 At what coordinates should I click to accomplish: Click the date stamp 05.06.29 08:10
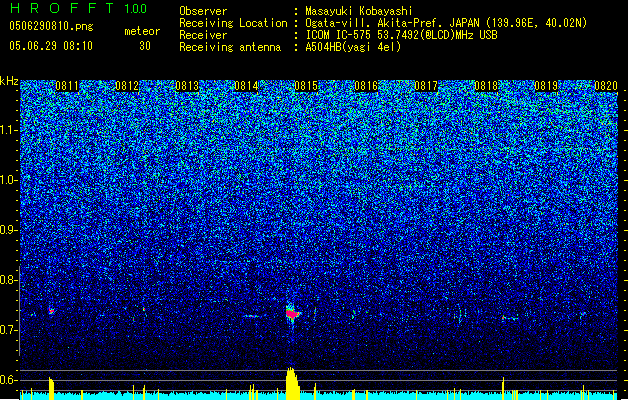pos(51,46)
